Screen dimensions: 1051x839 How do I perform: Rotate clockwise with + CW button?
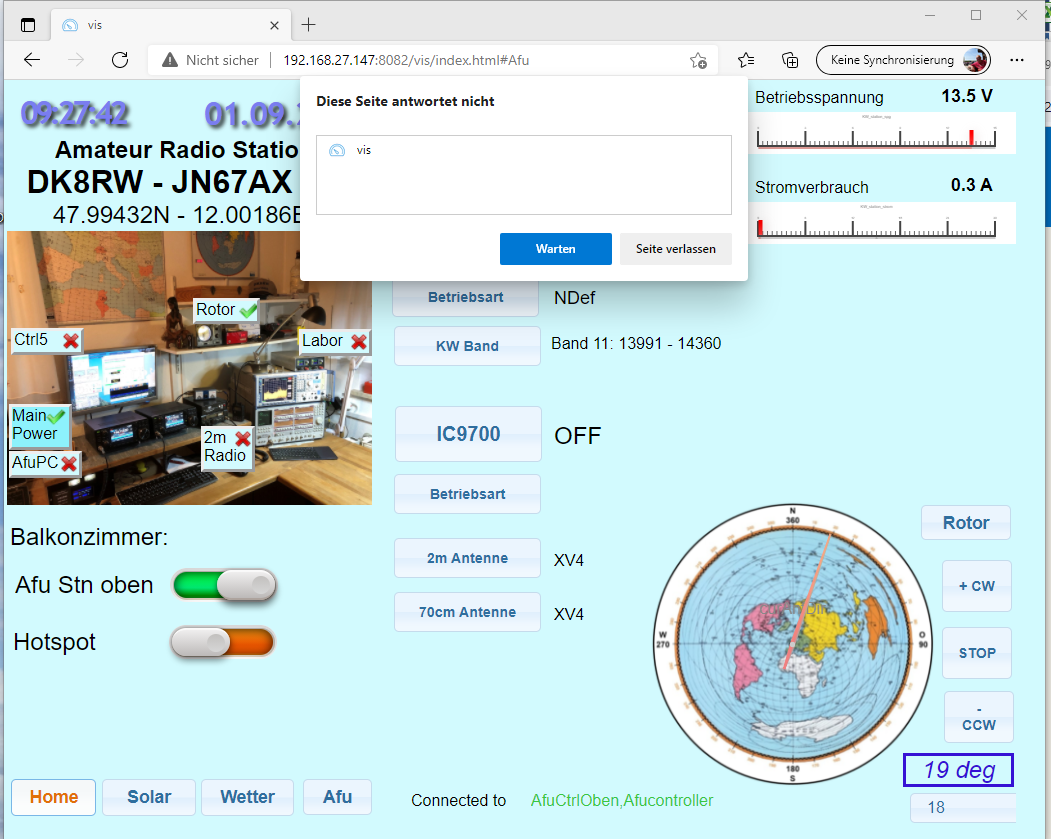[x=977, y=586]
